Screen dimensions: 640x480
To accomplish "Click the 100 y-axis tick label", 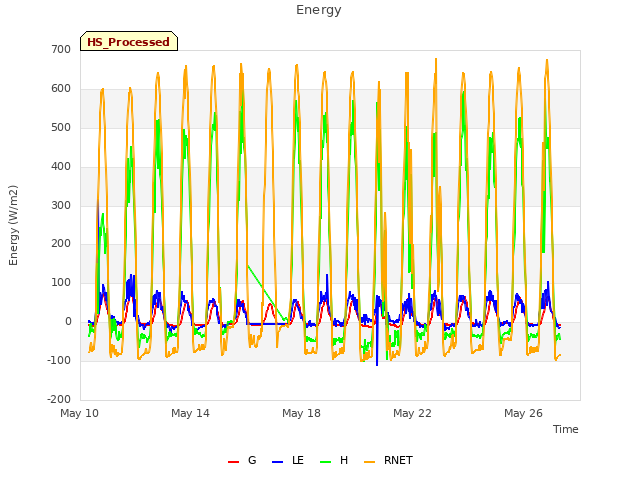I will (x=61, y=282).
